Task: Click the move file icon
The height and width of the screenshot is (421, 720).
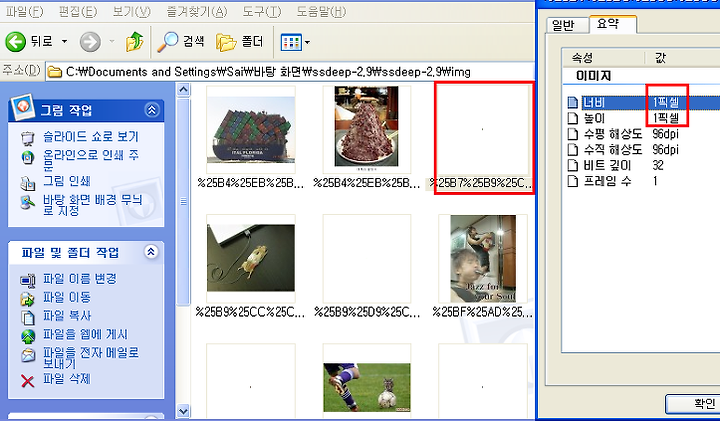Action: pyautogui.click(x=28, y=299)
